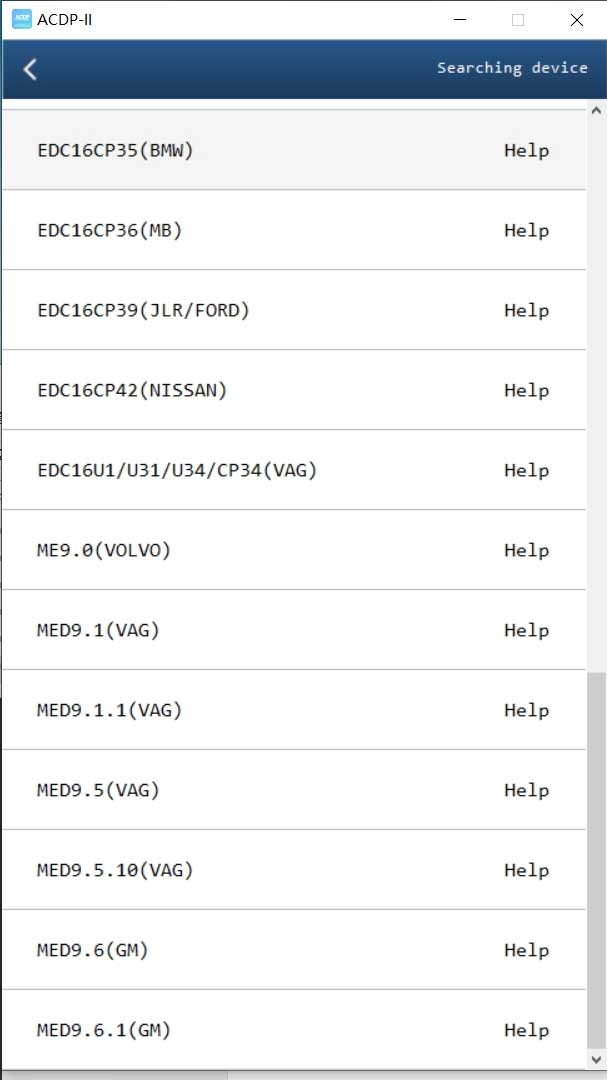Click the vertical scrollbar thumb
This screenshot has width=607, height=1080.
click(596, 858)
